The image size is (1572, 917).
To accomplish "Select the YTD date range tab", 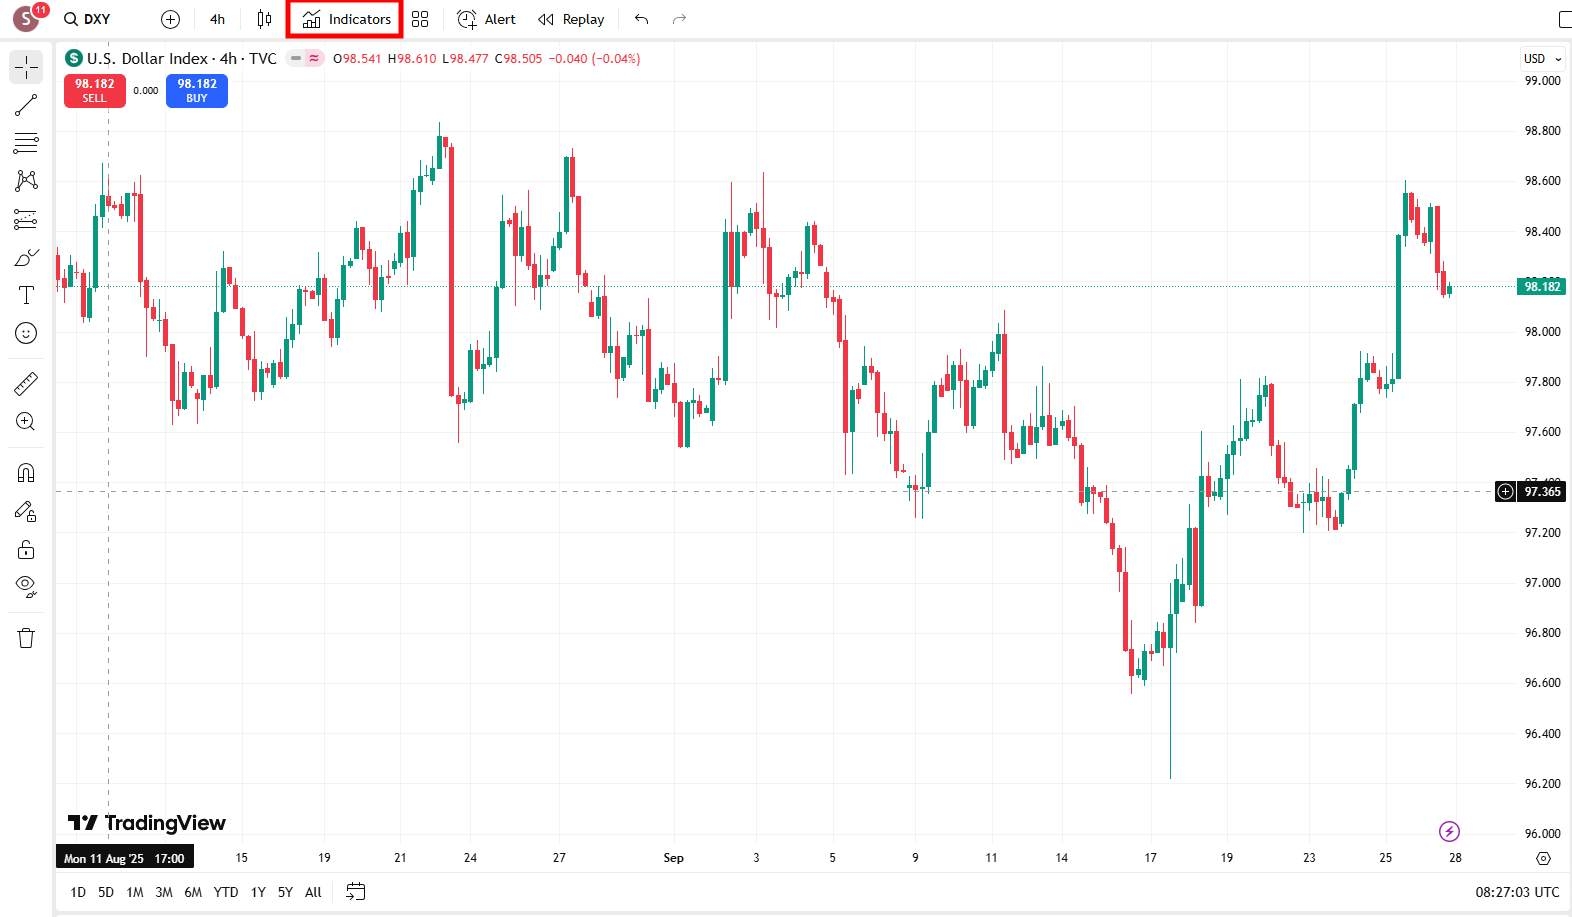I will point(226,892).
